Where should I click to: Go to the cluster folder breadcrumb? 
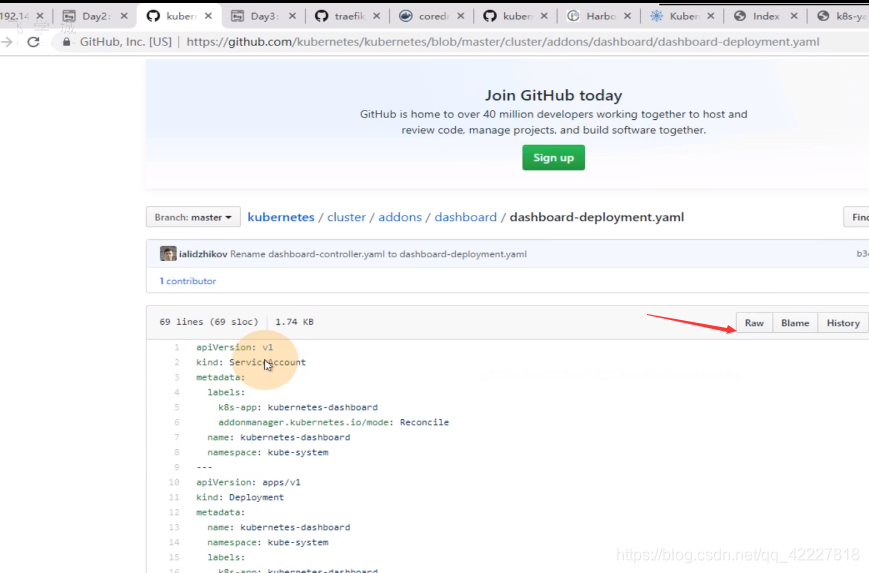[346, 217]
